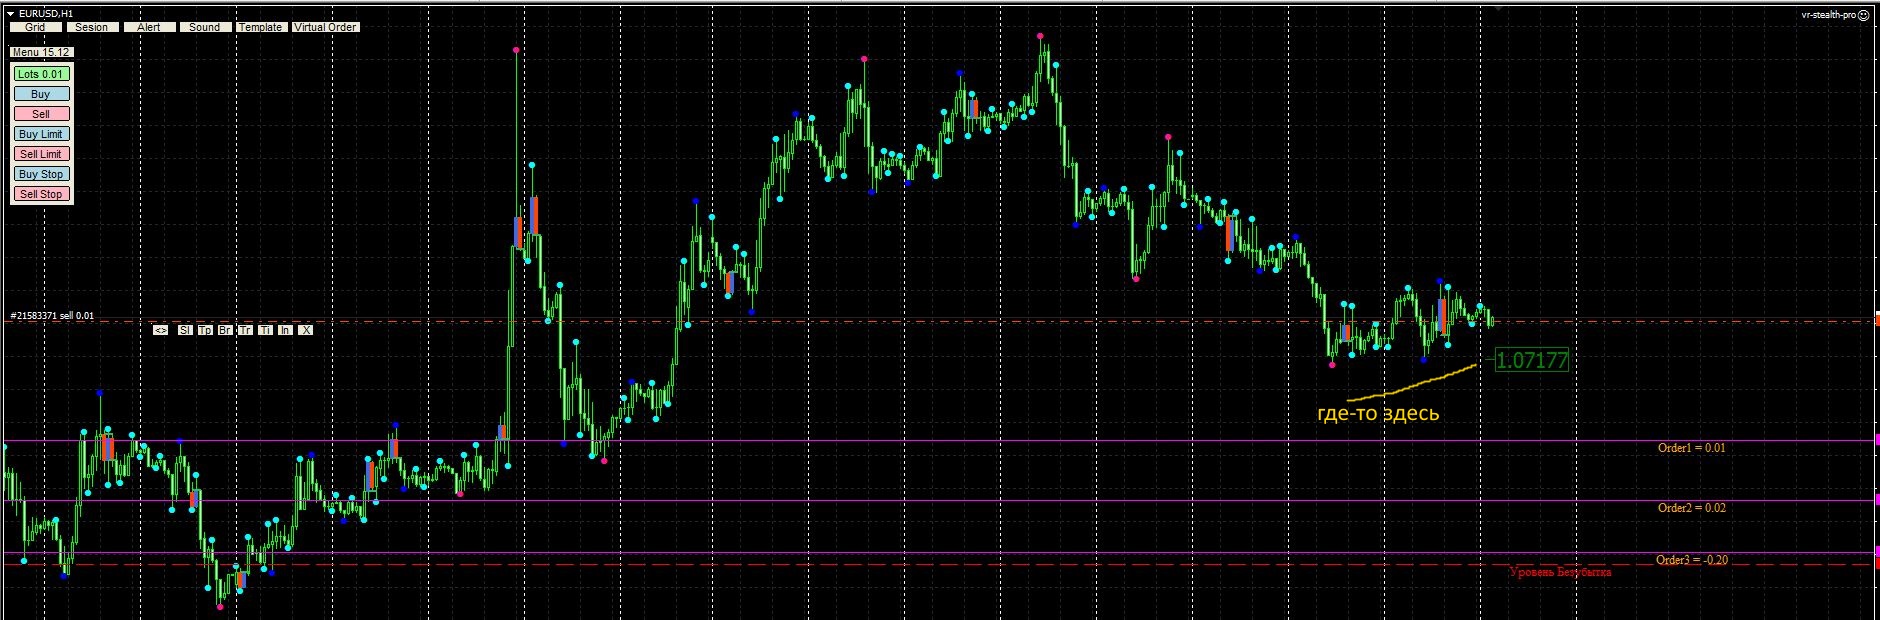This screenshot has height=620, width=1880.
Task: Place a Sell Limit order
Action: pyautogui.click(x=41, y=154)
